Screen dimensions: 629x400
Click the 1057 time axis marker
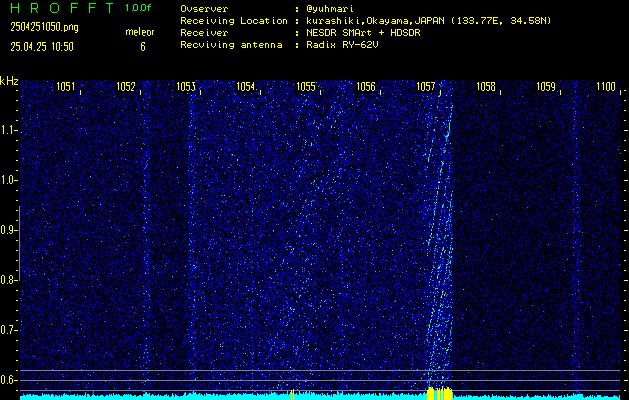click(426, 87)
